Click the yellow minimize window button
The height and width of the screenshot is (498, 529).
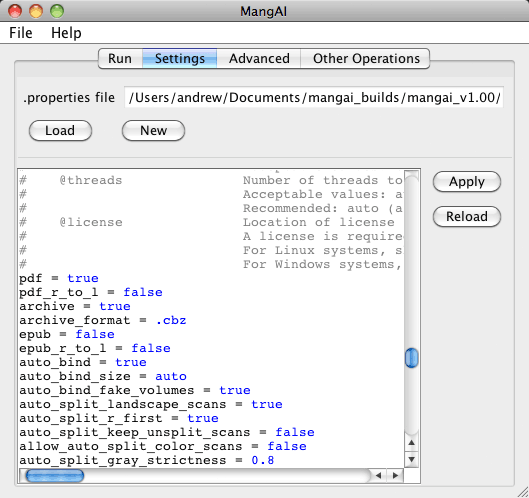click(36, 11)
